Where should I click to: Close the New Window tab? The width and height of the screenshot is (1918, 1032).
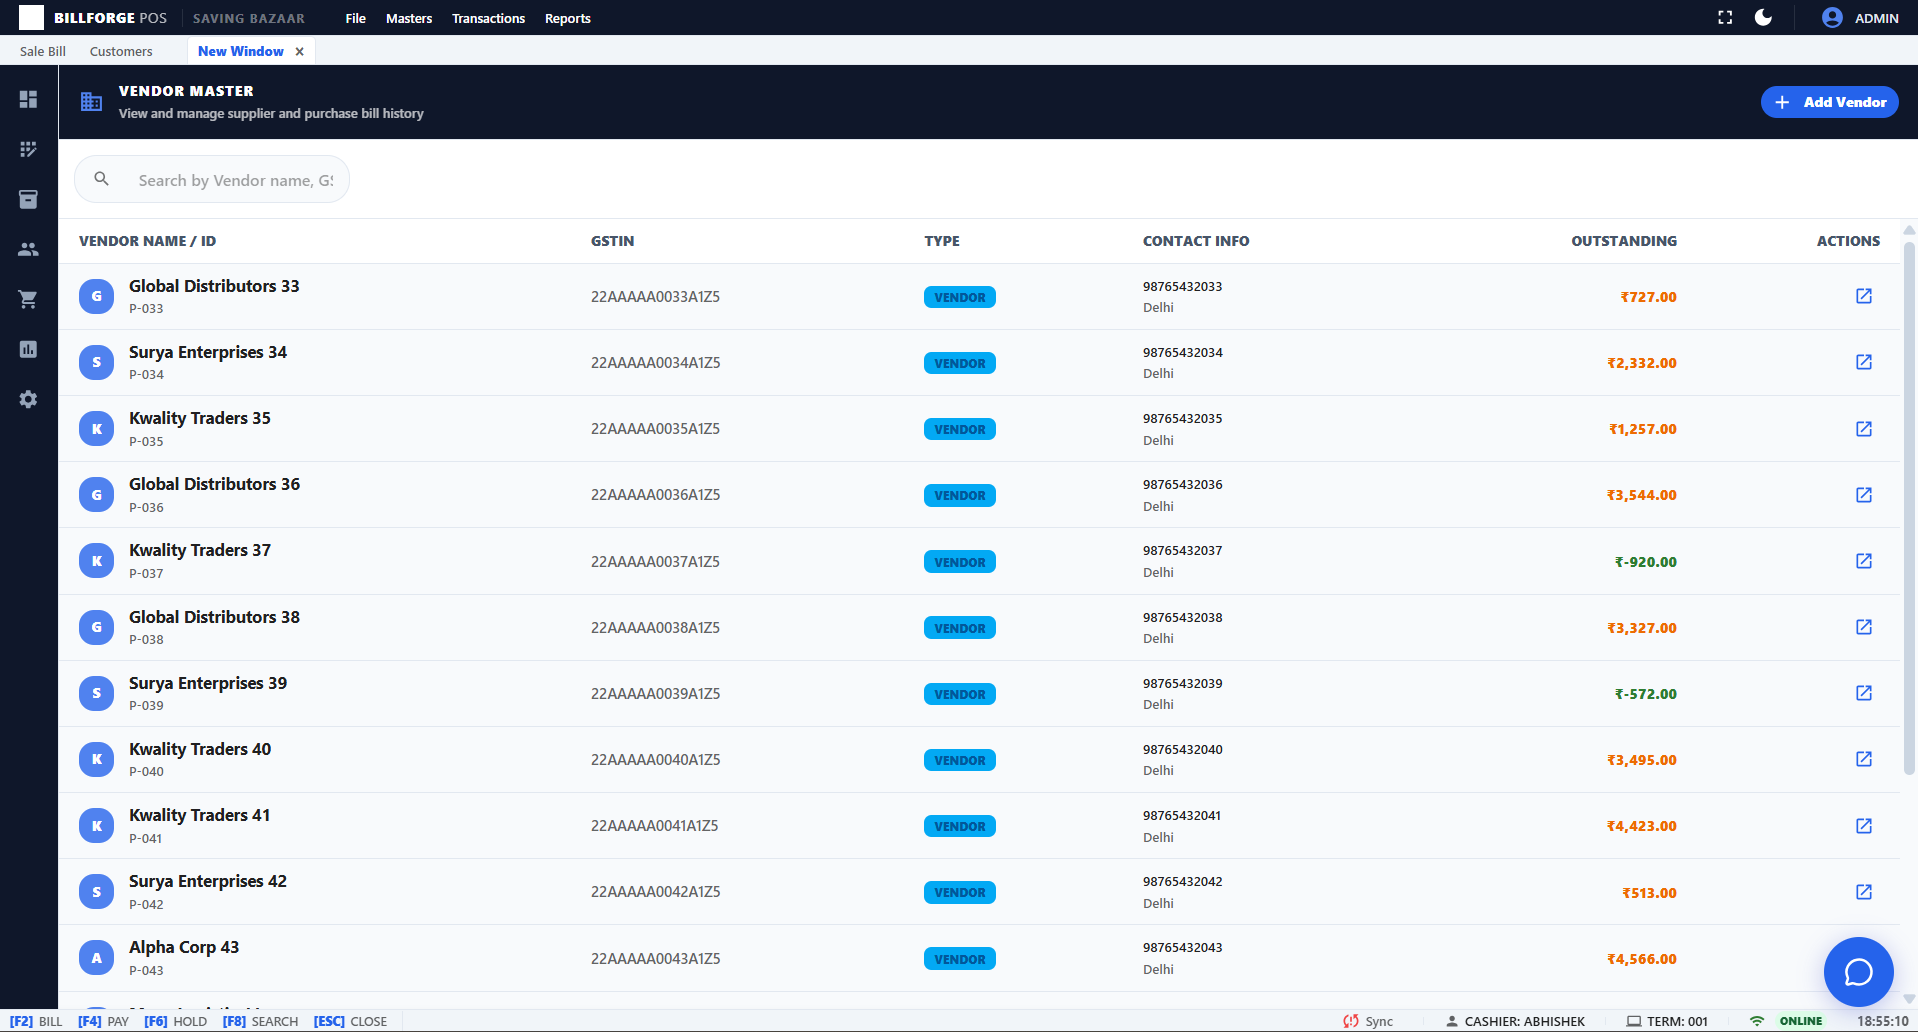pyautogui.click(x=299, y=51)
